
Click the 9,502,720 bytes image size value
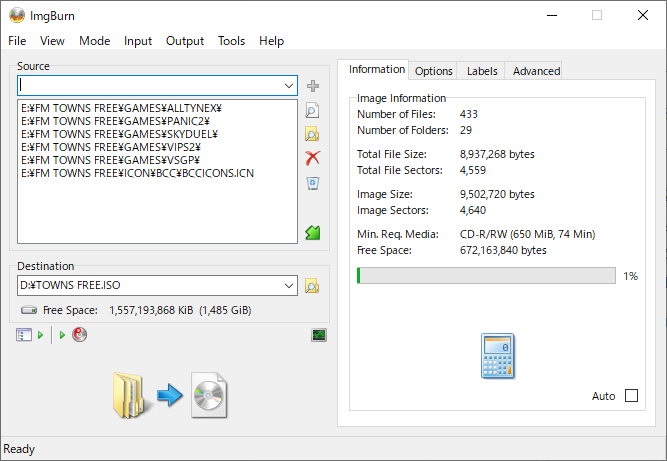497,194
